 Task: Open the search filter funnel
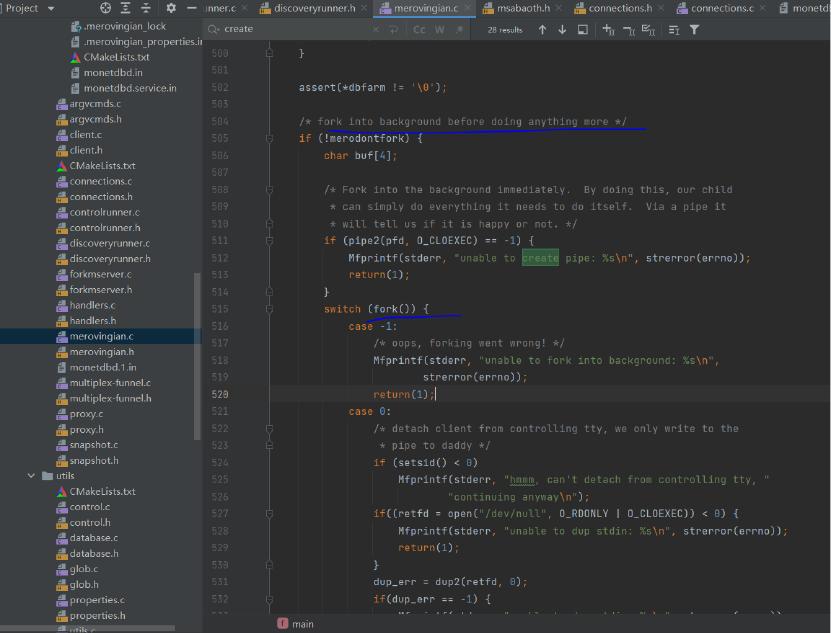[694, 30]
